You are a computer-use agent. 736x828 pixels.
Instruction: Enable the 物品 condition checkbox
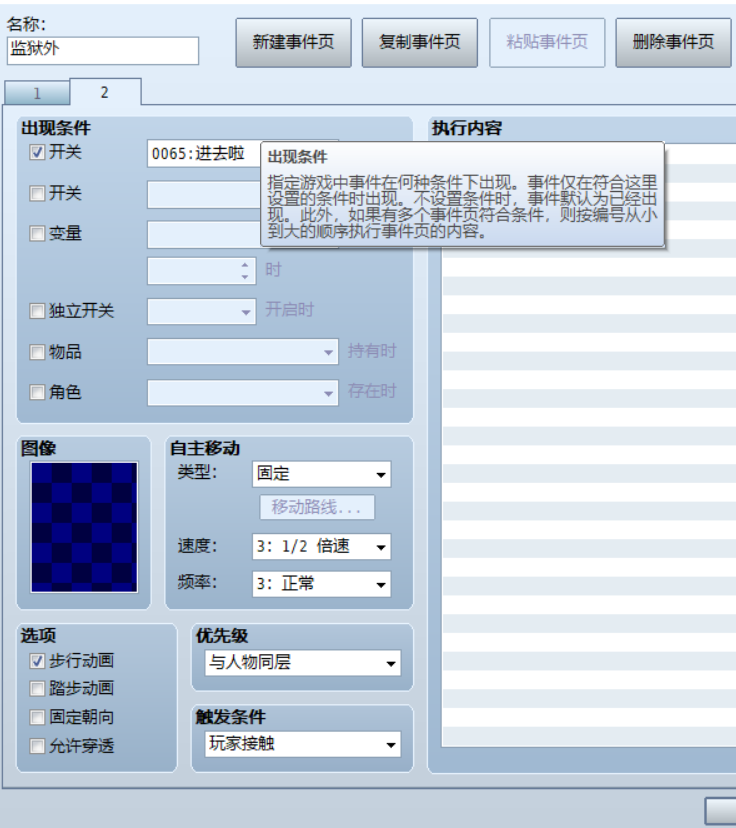point(37,352)
